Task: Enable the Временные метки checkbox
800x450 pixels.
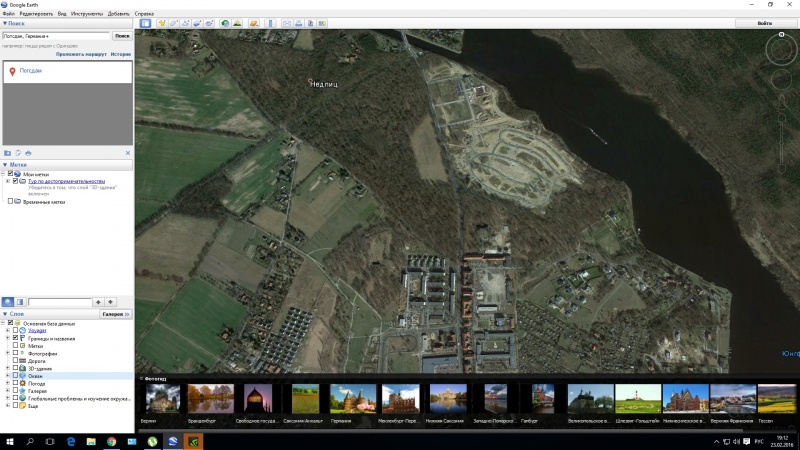Action: point(11,201)
